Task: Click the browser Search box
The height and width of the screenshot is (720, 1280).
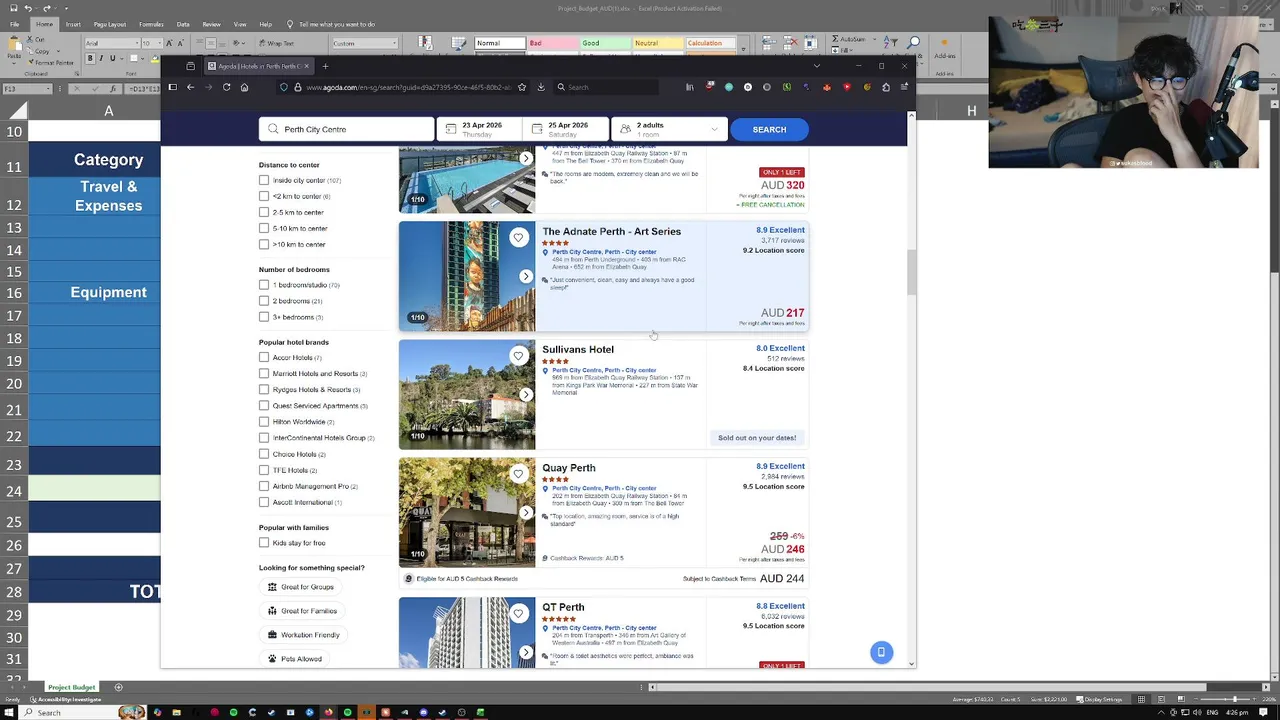Action: [606, 87]
